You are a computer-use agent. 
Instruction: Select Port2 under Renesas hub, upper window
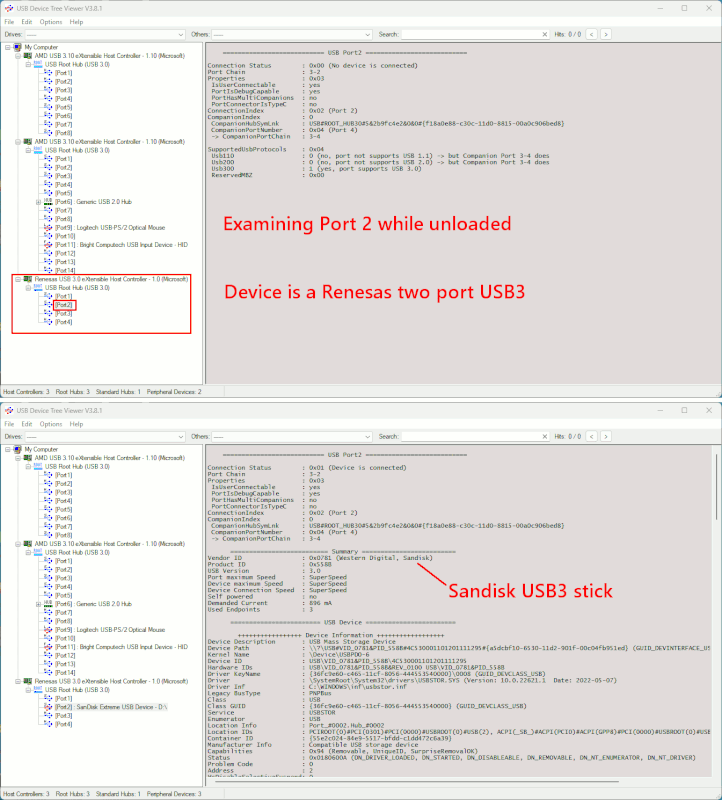point(64,305)
